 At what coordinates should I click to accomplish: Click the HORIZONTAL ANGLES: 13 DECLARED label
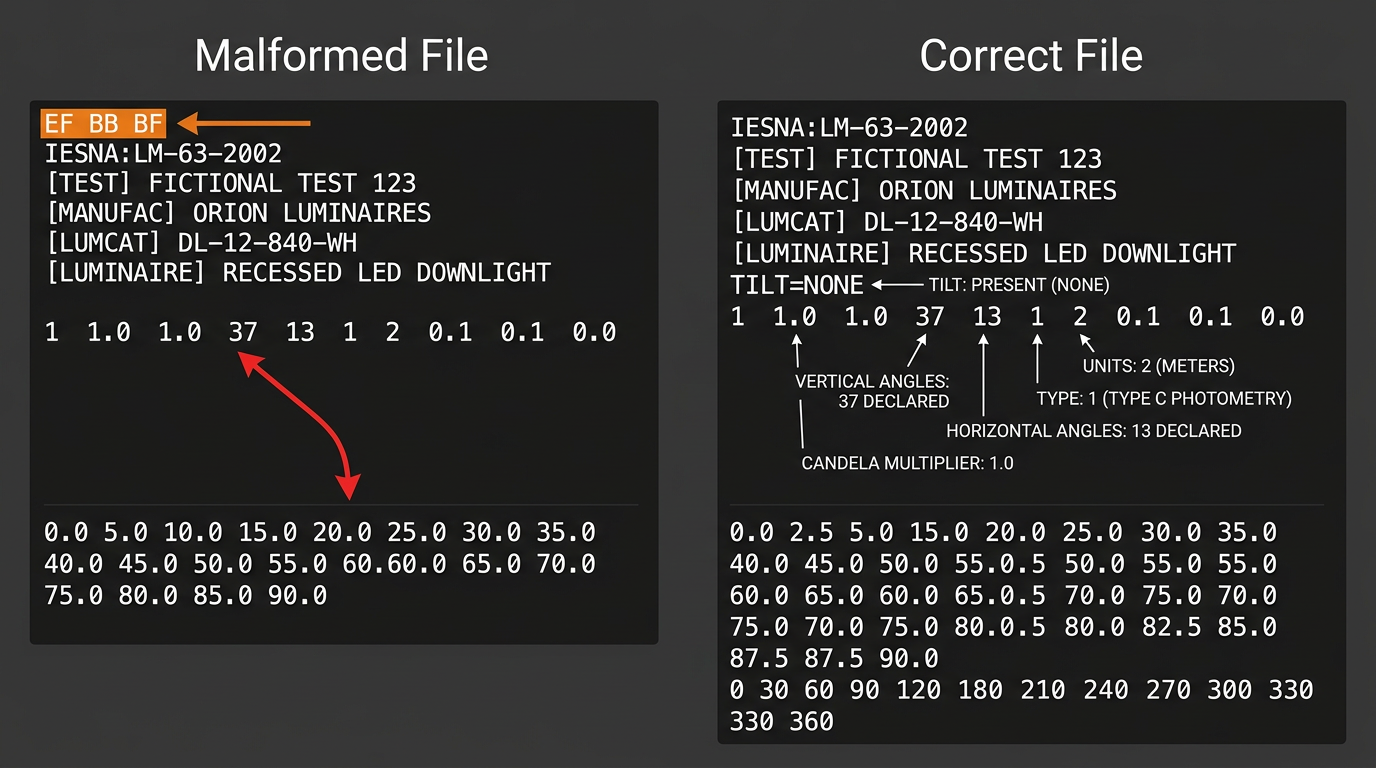point(1094,431)
